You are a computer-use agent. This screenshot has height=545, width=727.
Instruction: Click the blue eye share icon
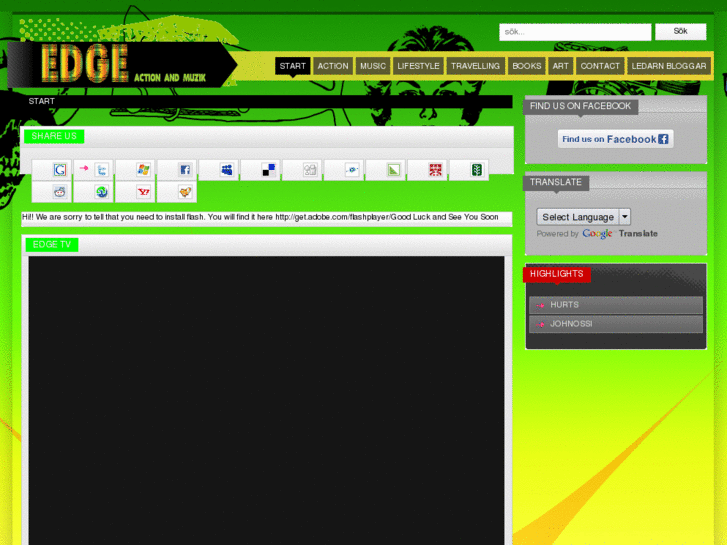pyautogui.click(x=352, y=170)
